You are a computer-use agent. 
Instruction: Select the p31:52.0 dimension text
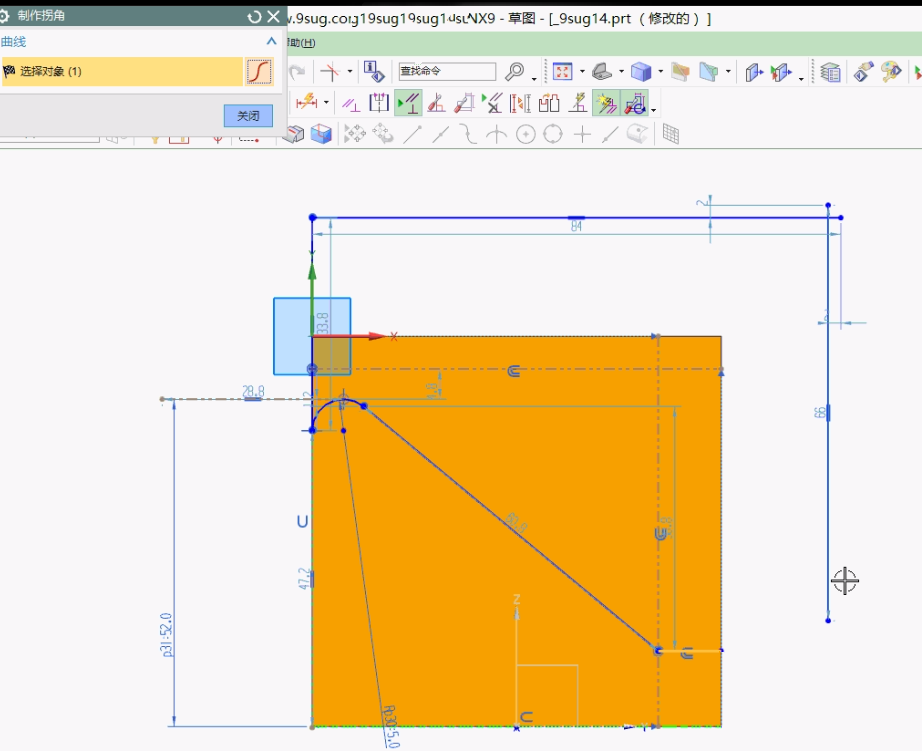click(166, 635)
